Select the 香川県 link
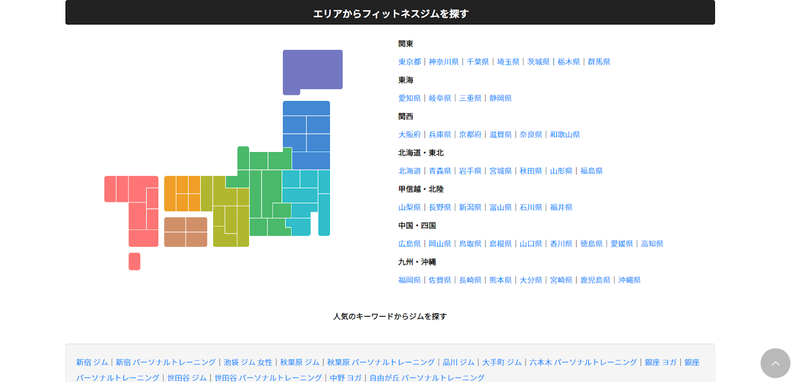This screenshot has width=800, height=382. click(x=561, y=244)
